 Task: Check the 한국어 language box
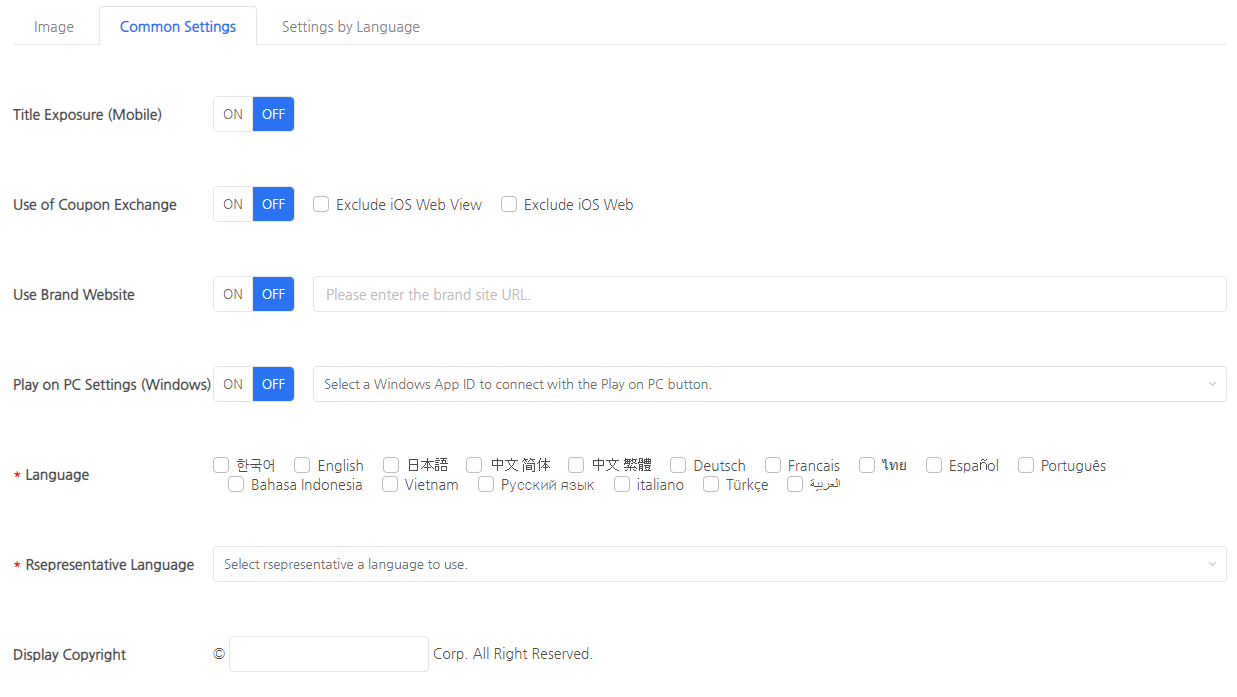point(221,465)
